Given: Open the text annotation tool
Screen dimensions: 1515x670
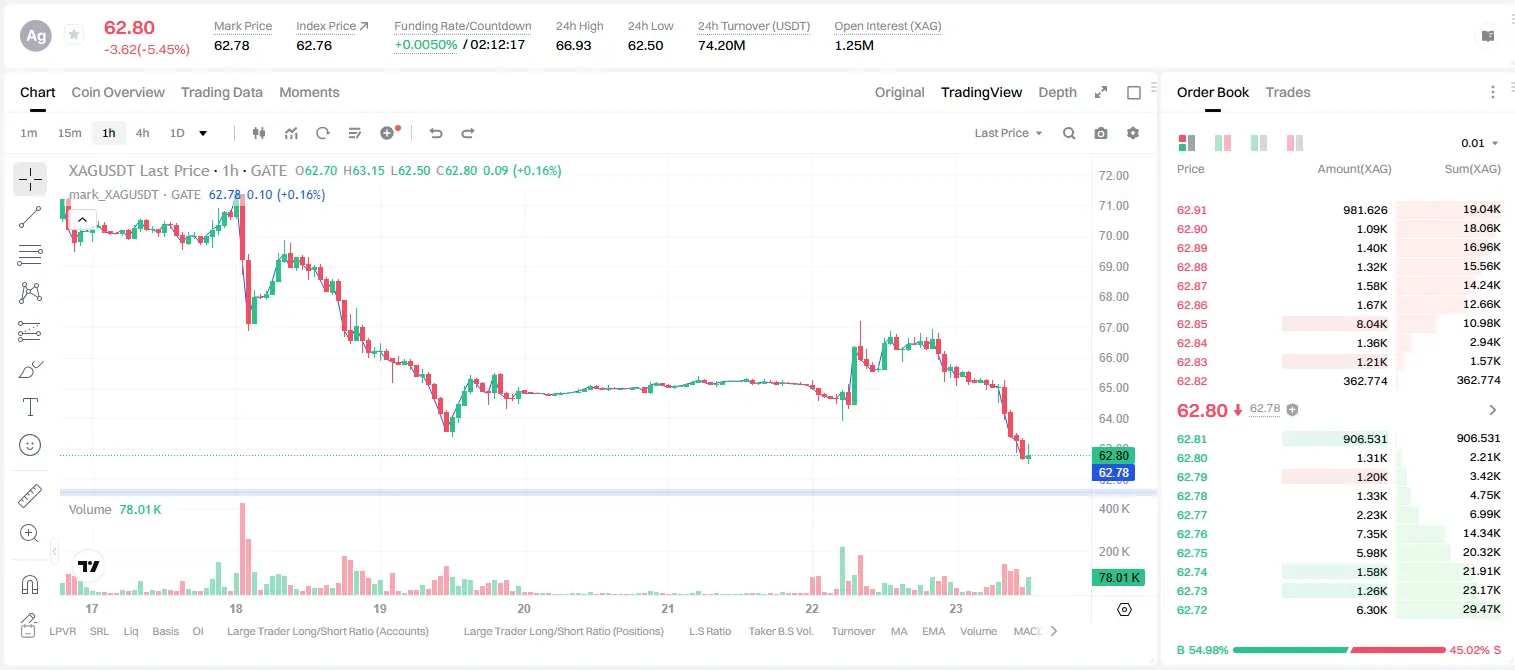Looking at the screenshot, I should click(30, 407).
